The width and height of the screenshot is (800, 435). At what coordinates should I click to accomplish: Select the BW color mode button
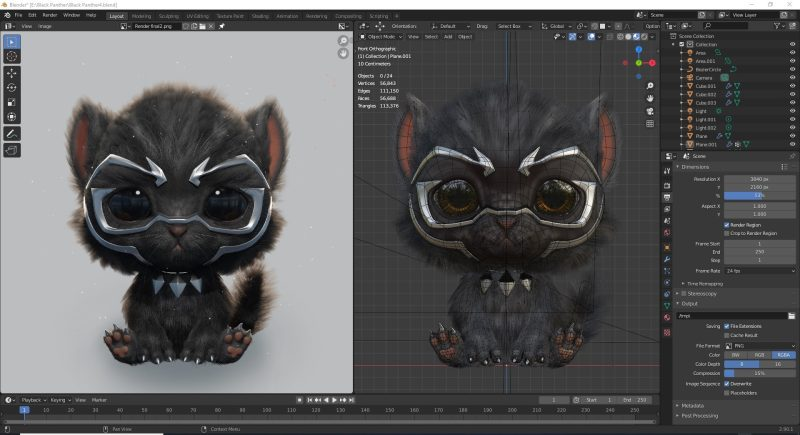click(736, 355)
